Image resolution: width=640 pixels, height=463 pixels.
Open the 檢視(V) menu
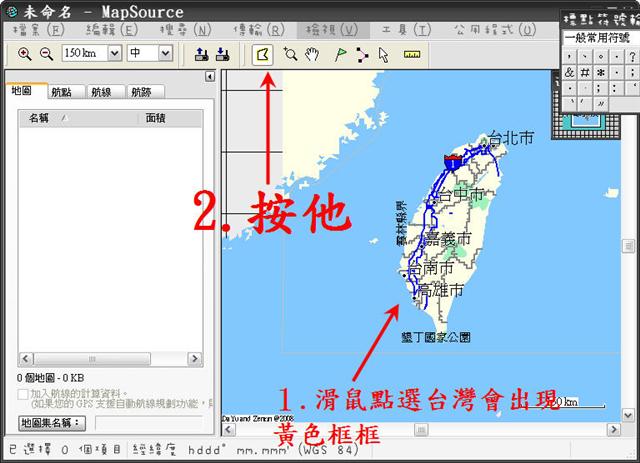point(332,30)
